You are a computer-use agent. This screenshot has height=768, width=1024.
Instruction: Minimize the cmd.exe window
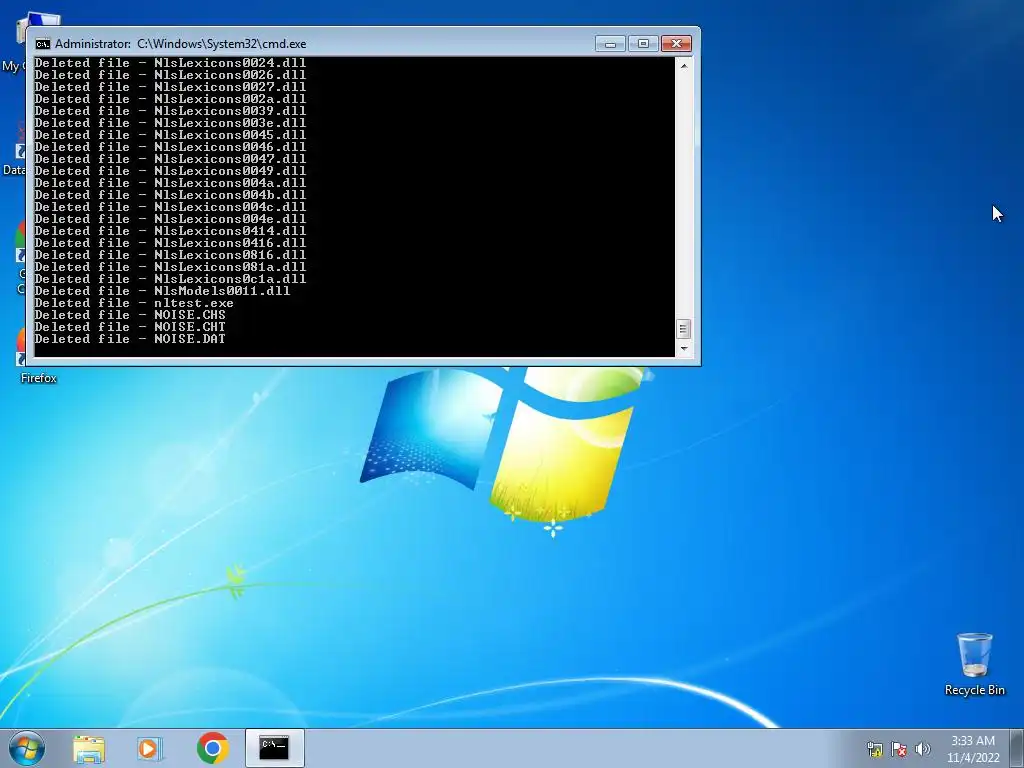point(610,44)
